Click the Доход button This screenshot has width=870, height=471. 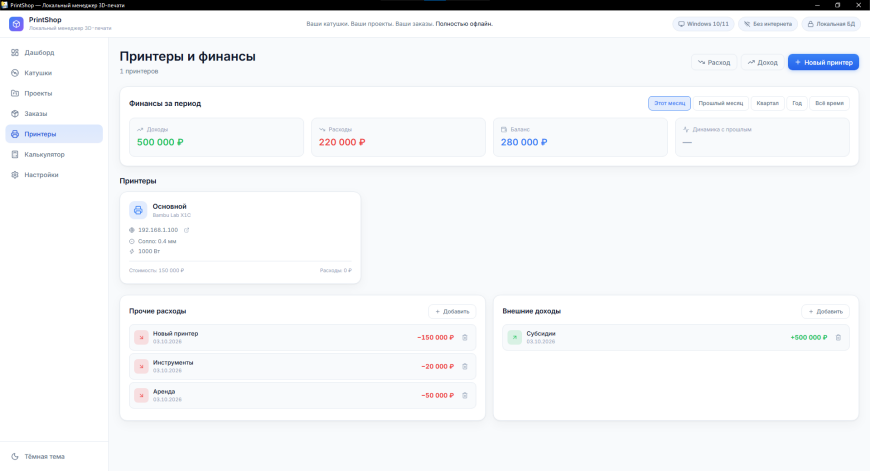pyautogui.click(x=762, y=62)
